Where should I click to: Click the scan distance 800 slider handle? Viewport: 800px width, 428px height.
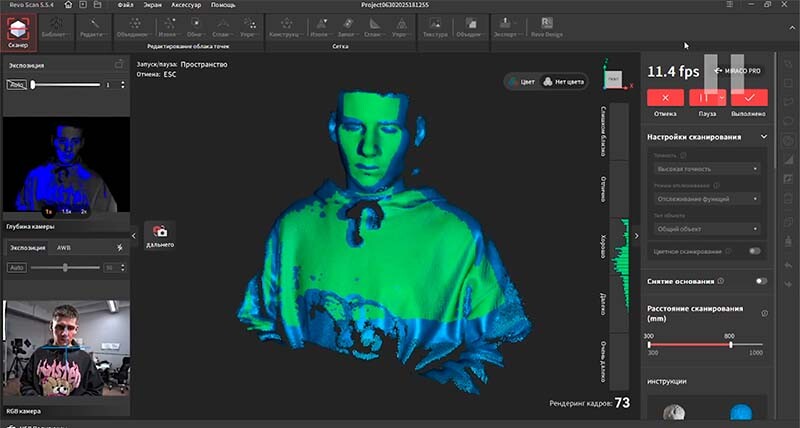pos(731,345)
